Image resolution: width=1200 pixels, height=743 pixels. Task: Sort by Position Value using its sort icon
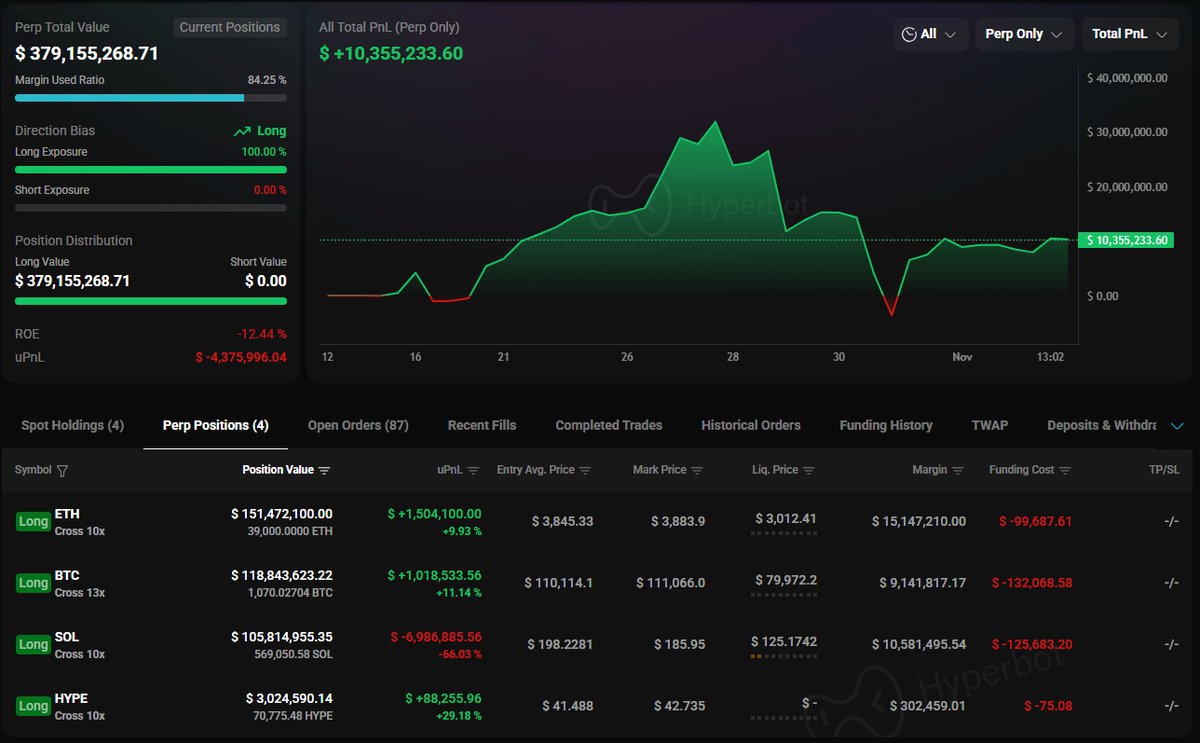[x=324, y=471]
